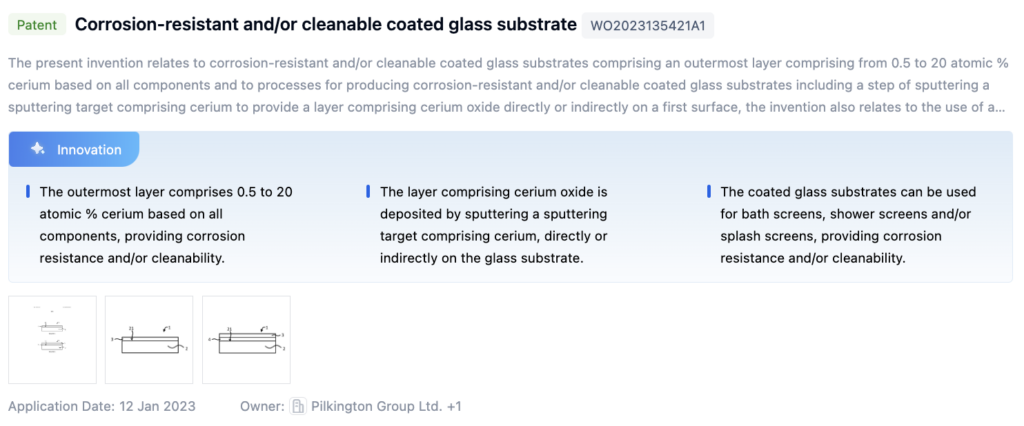Click the blue marker before the first innovation point
The width and height of the screenshot is (1024, 426).
(28, 191)
